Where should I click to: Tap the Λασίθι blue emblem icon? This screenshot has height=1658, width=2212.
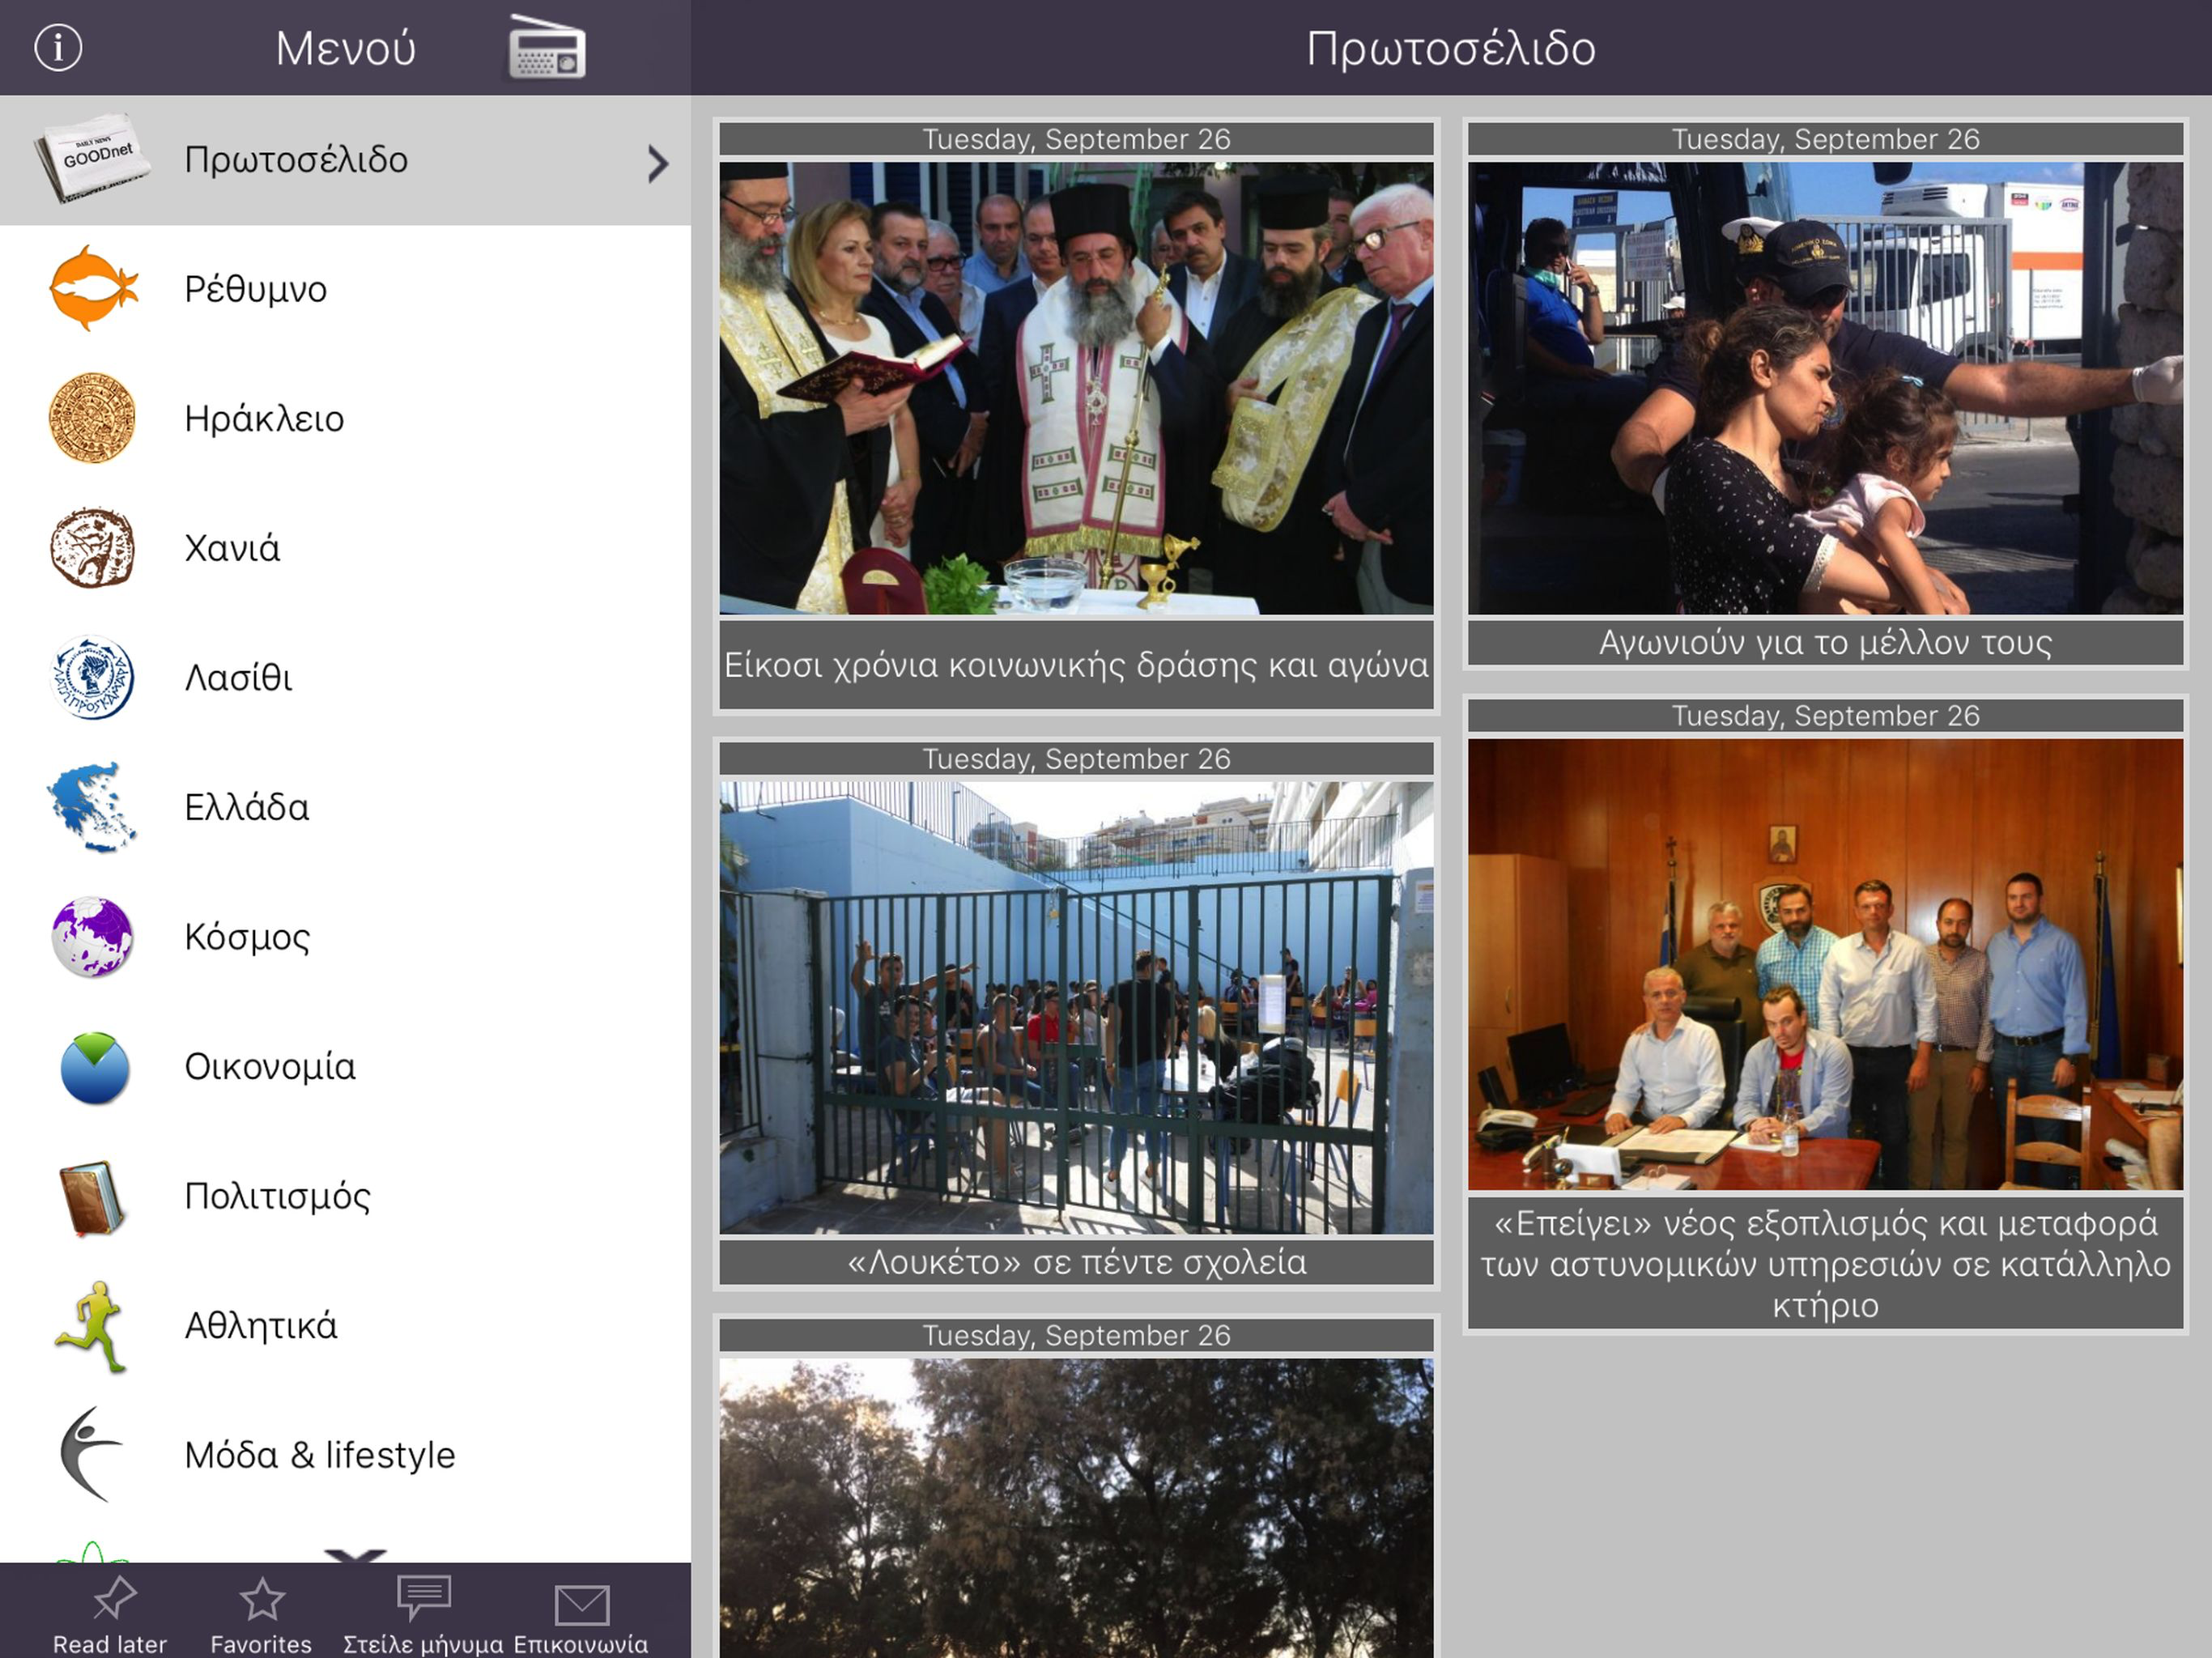92,677
